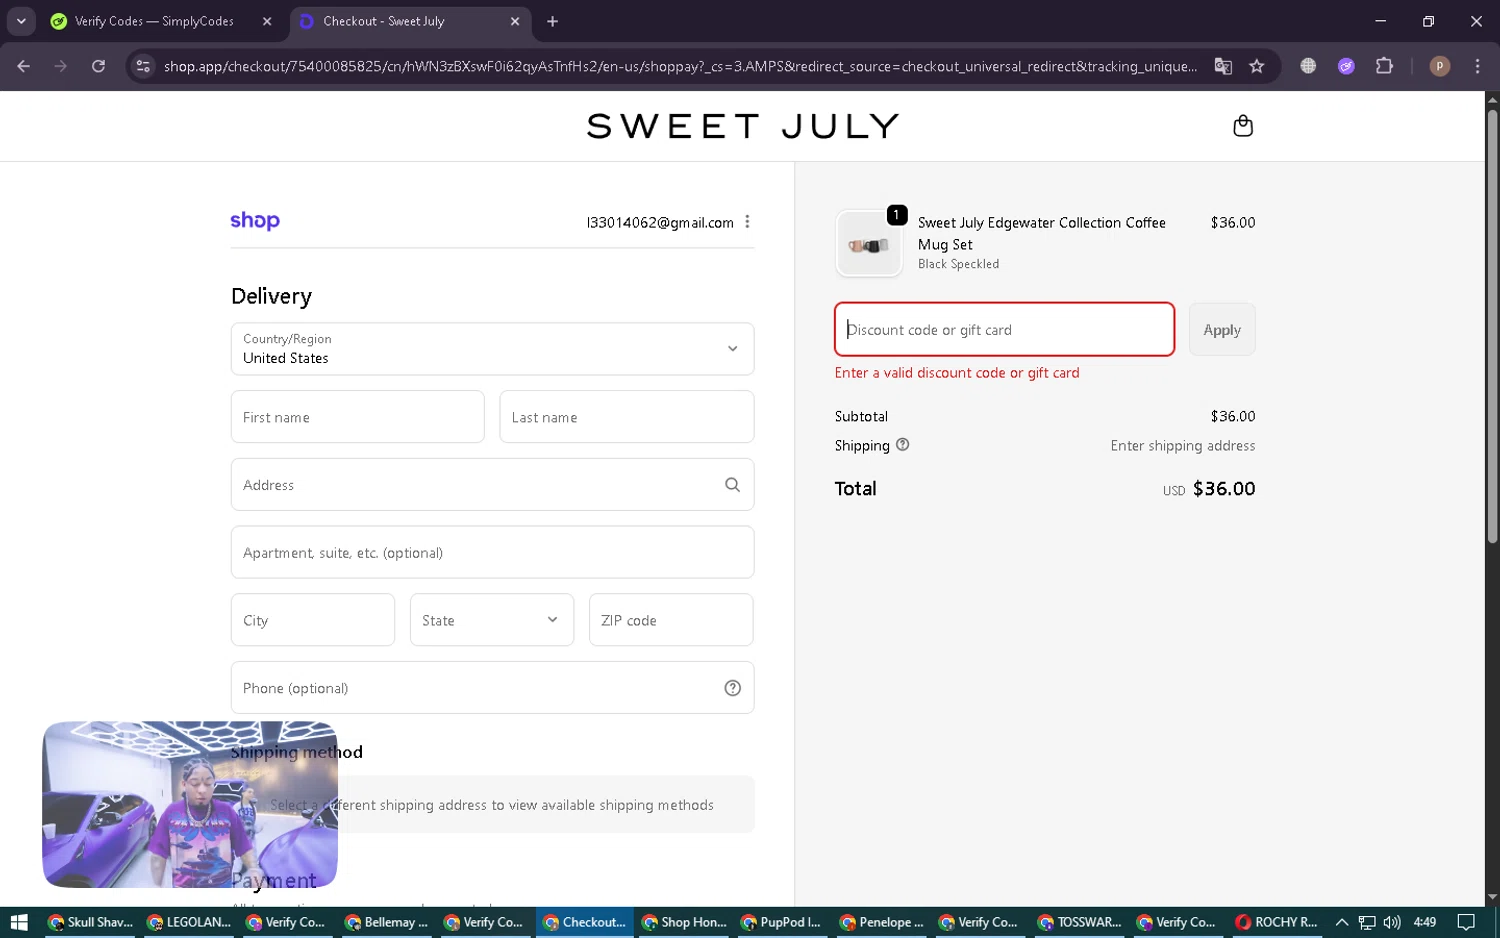Open account options menu beside email
This screenshot has height=938, width=1500.
[747, 222]
